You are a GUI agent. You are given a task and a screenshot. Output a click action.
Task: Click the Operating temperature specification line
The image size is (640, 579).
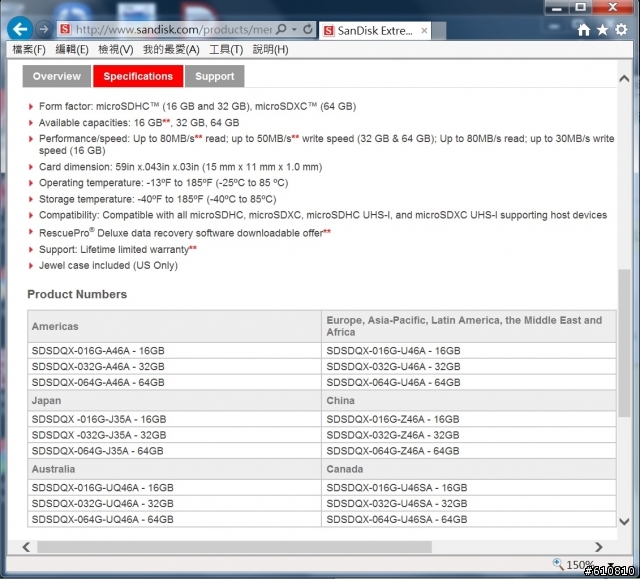point(164,183)
